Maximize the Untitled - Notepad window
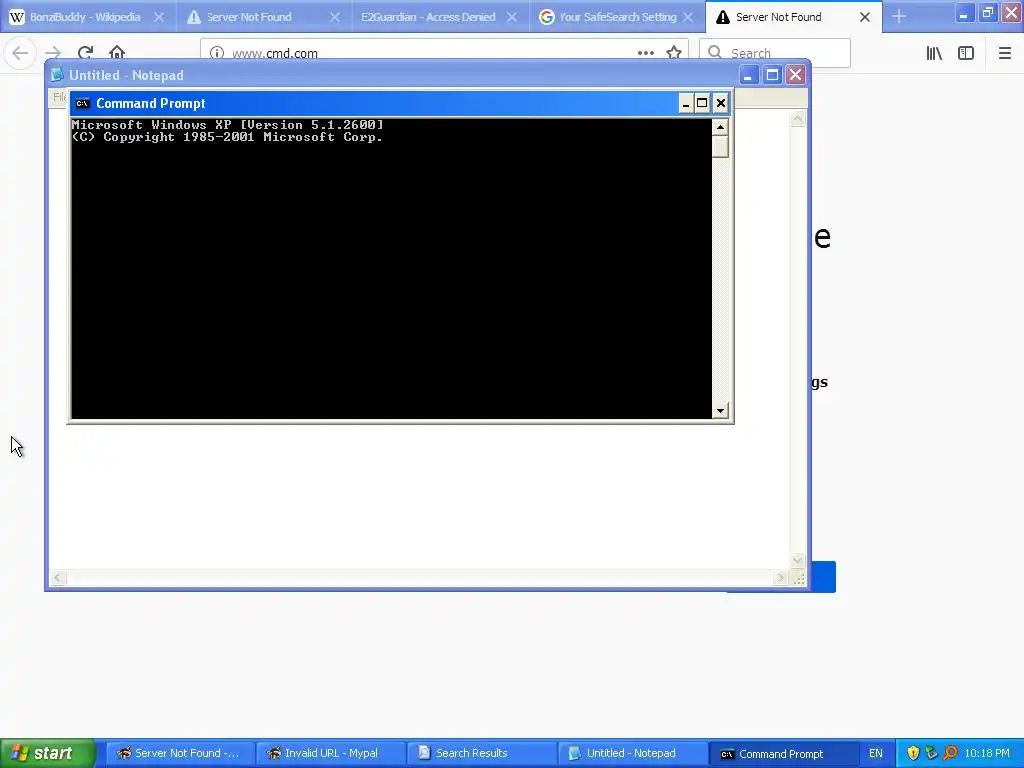 coord(772,75)
